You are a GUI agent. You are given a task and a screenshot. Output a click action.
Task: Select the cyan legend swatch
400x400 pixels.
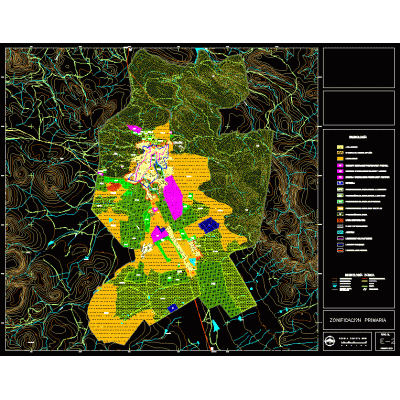click(340, 232)
